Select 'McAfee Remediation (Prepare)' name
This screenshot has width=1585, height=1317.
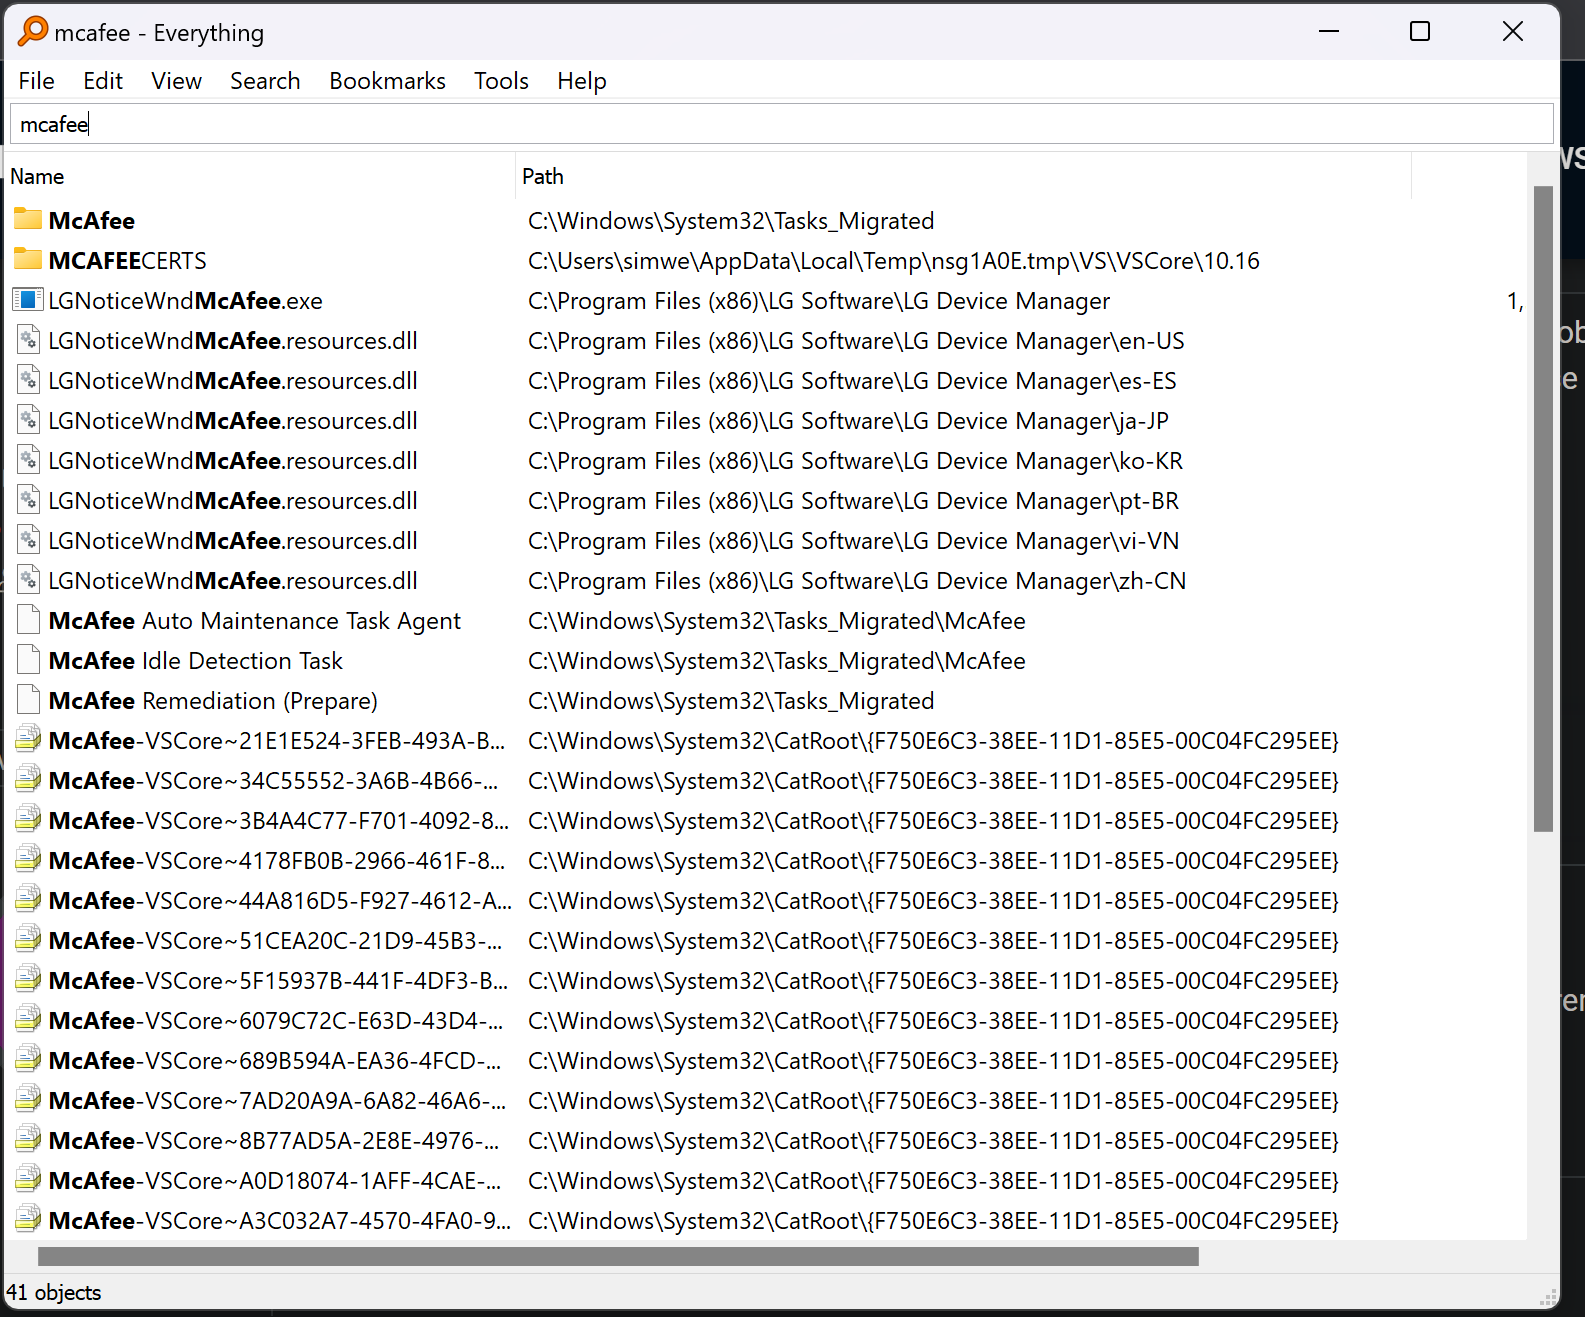tap(213, 700)
